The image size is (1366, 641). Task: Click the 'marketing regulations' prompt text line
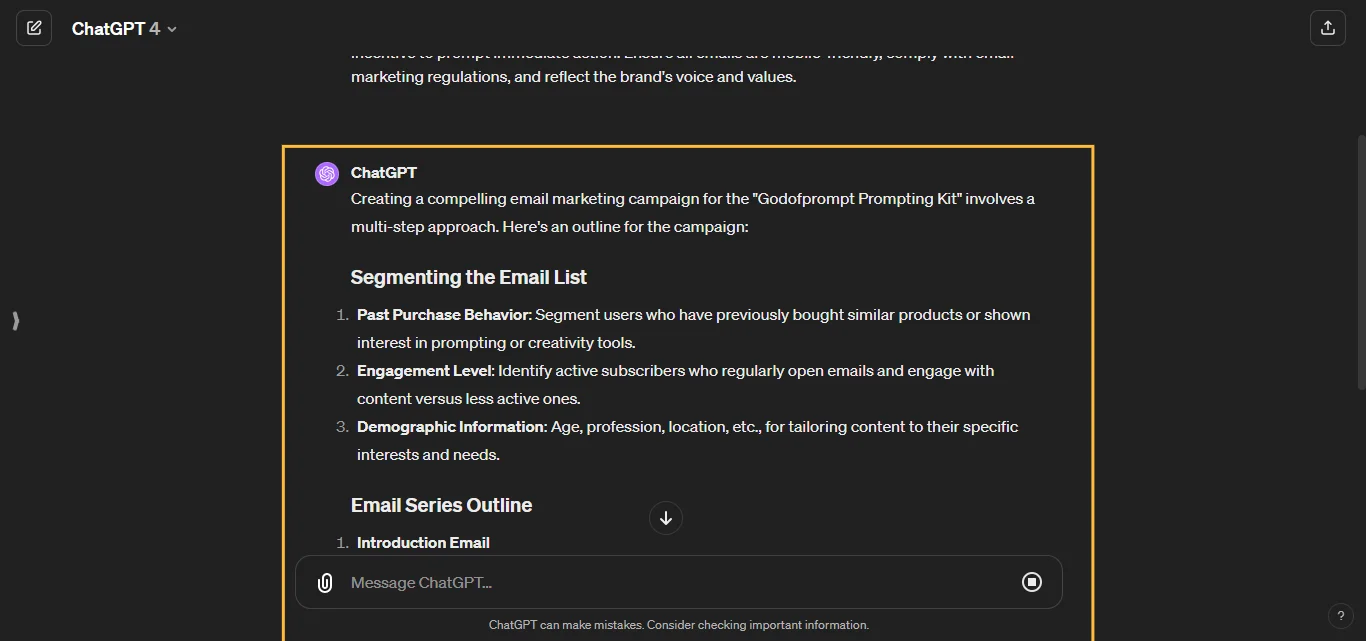click(x=573, y=76)
